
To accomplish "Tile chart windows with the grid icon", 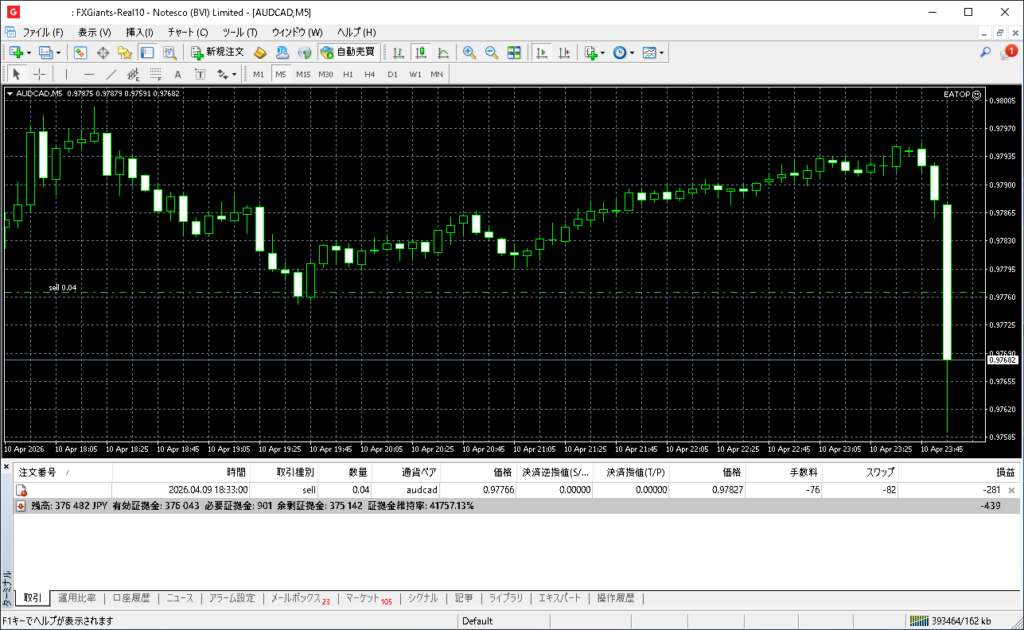I will point(514,52).
